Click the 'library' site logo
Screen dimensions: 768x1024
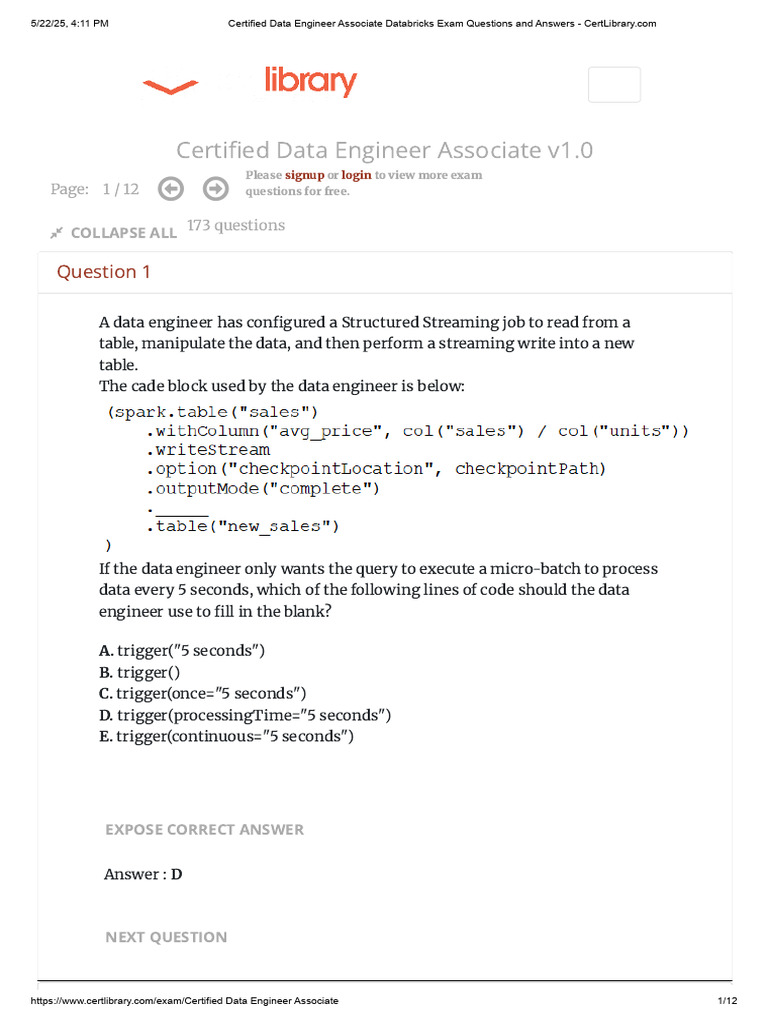click(x=310, y=81)
